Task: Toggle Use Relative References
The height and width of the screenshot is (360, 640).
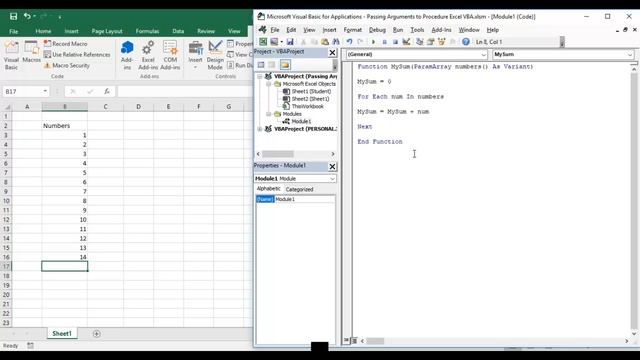Action: click(77, 54)
